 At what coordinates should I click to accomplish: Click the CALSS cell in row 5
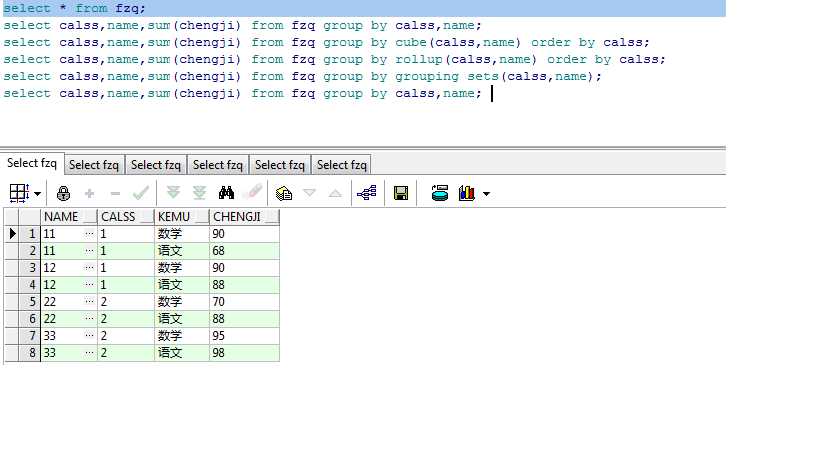click(126, 302)
